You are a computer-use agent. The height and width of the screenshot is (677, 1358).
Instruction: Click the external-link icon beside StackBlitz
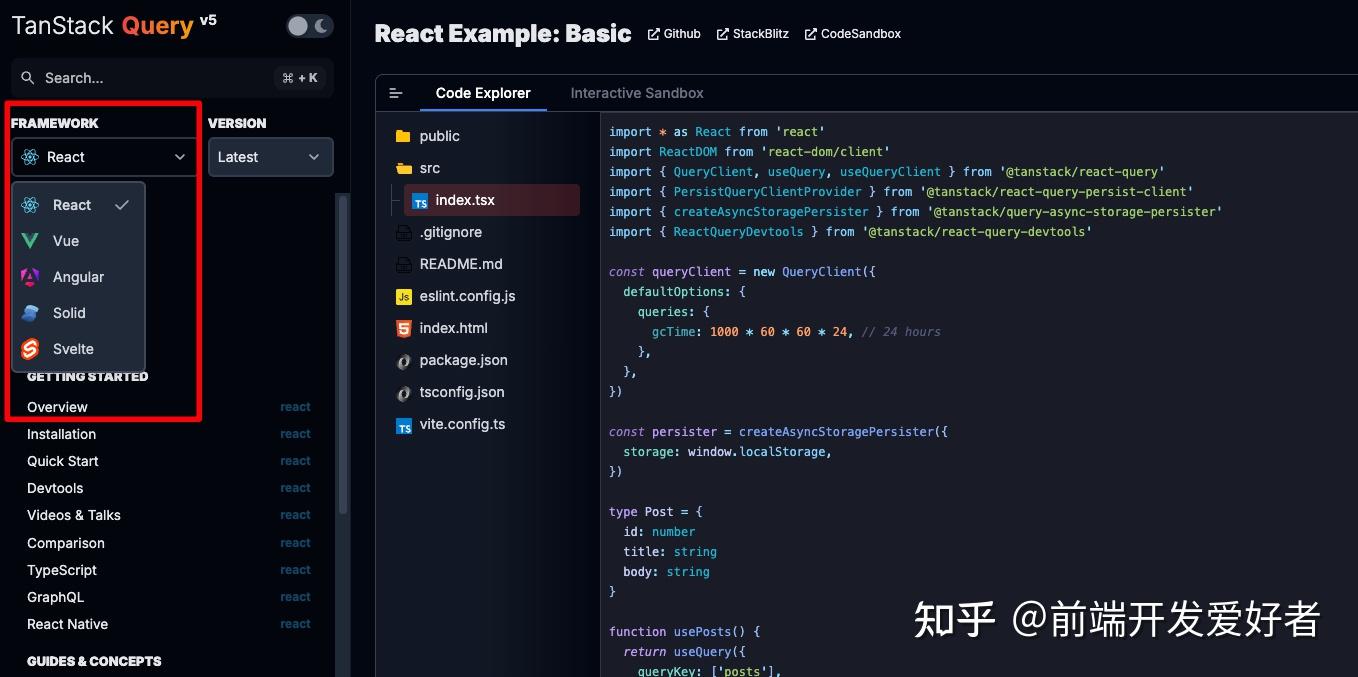coord(723,34)
